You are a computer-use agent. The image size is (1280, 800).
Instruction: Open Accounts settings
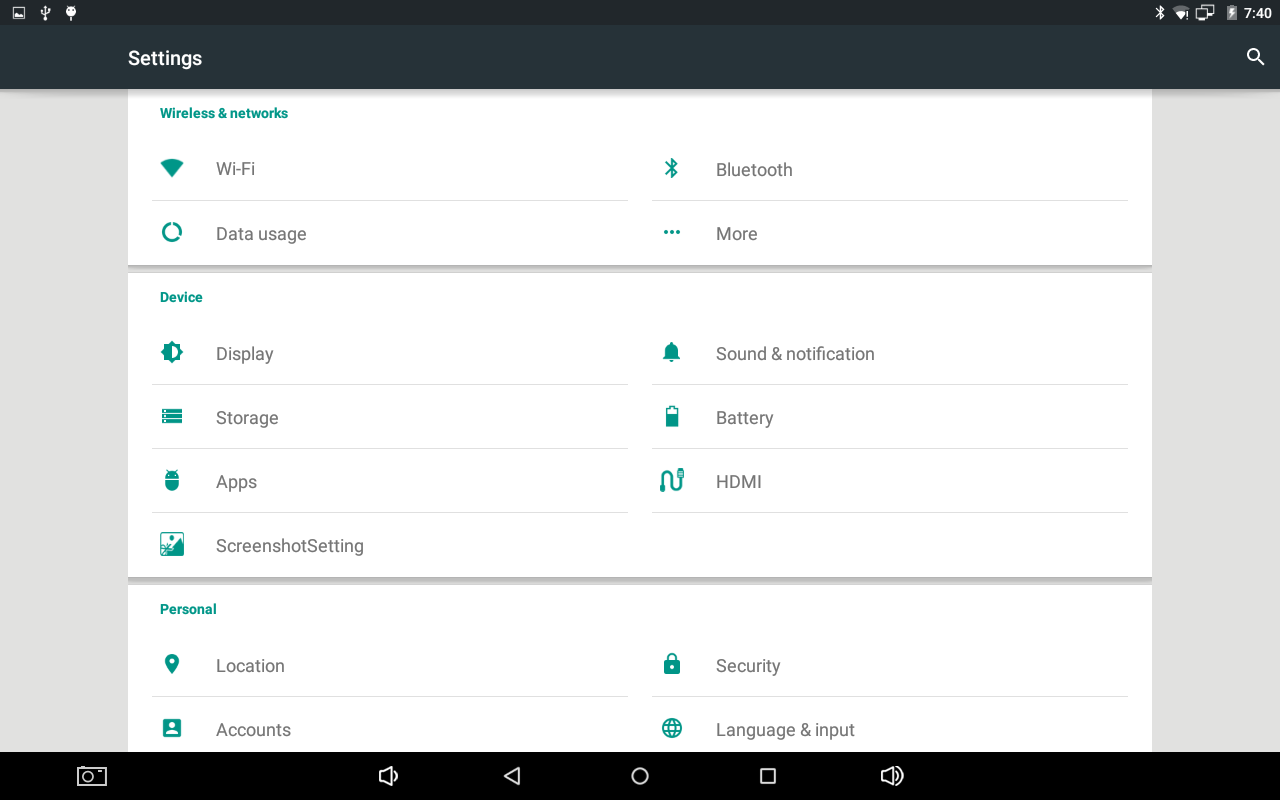(253, 730)
